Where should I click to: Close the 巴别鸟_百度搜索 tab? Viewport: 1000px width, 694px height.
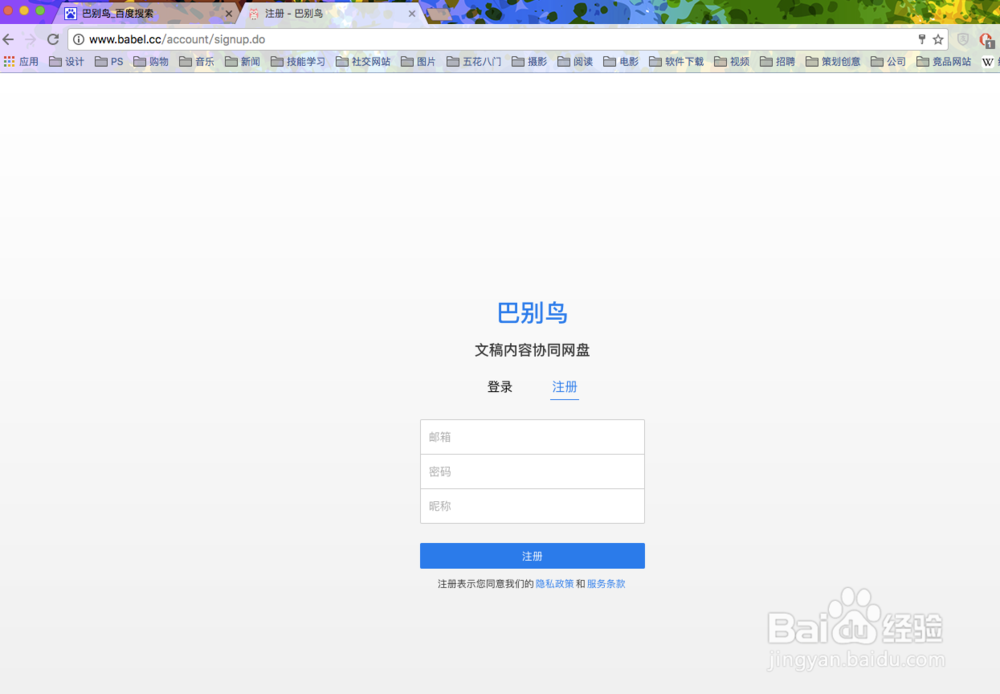pyautogui.click(x=229, y=13)
